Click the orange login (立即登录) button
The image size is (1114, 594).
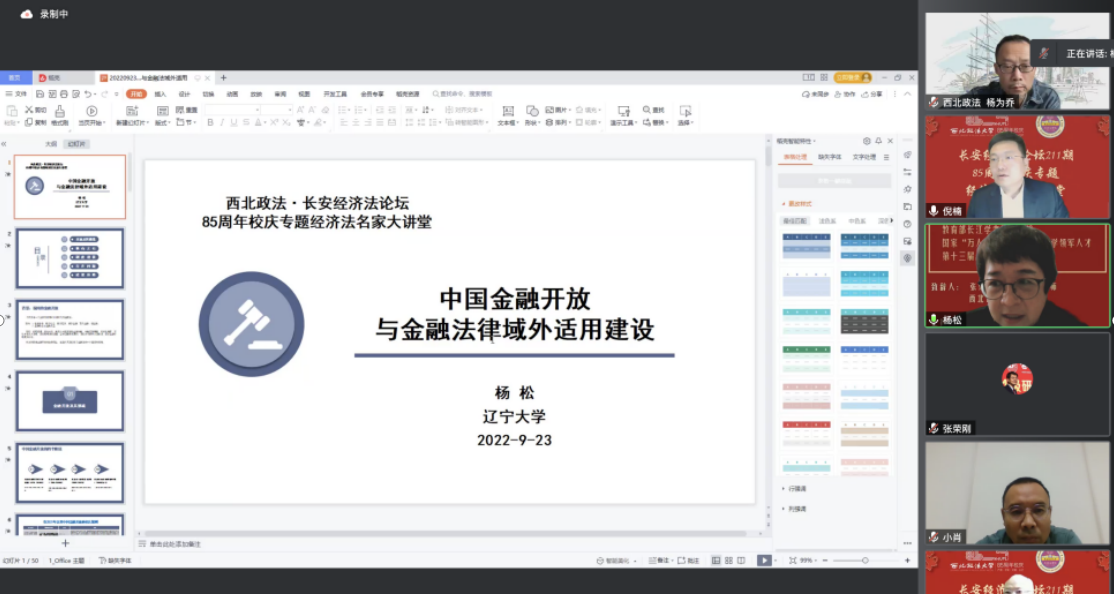click(853, 77)
